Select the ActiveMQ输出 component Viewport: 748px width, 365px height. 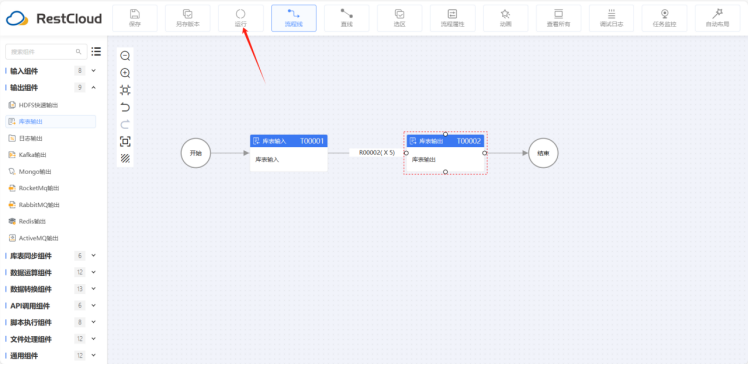51,238
